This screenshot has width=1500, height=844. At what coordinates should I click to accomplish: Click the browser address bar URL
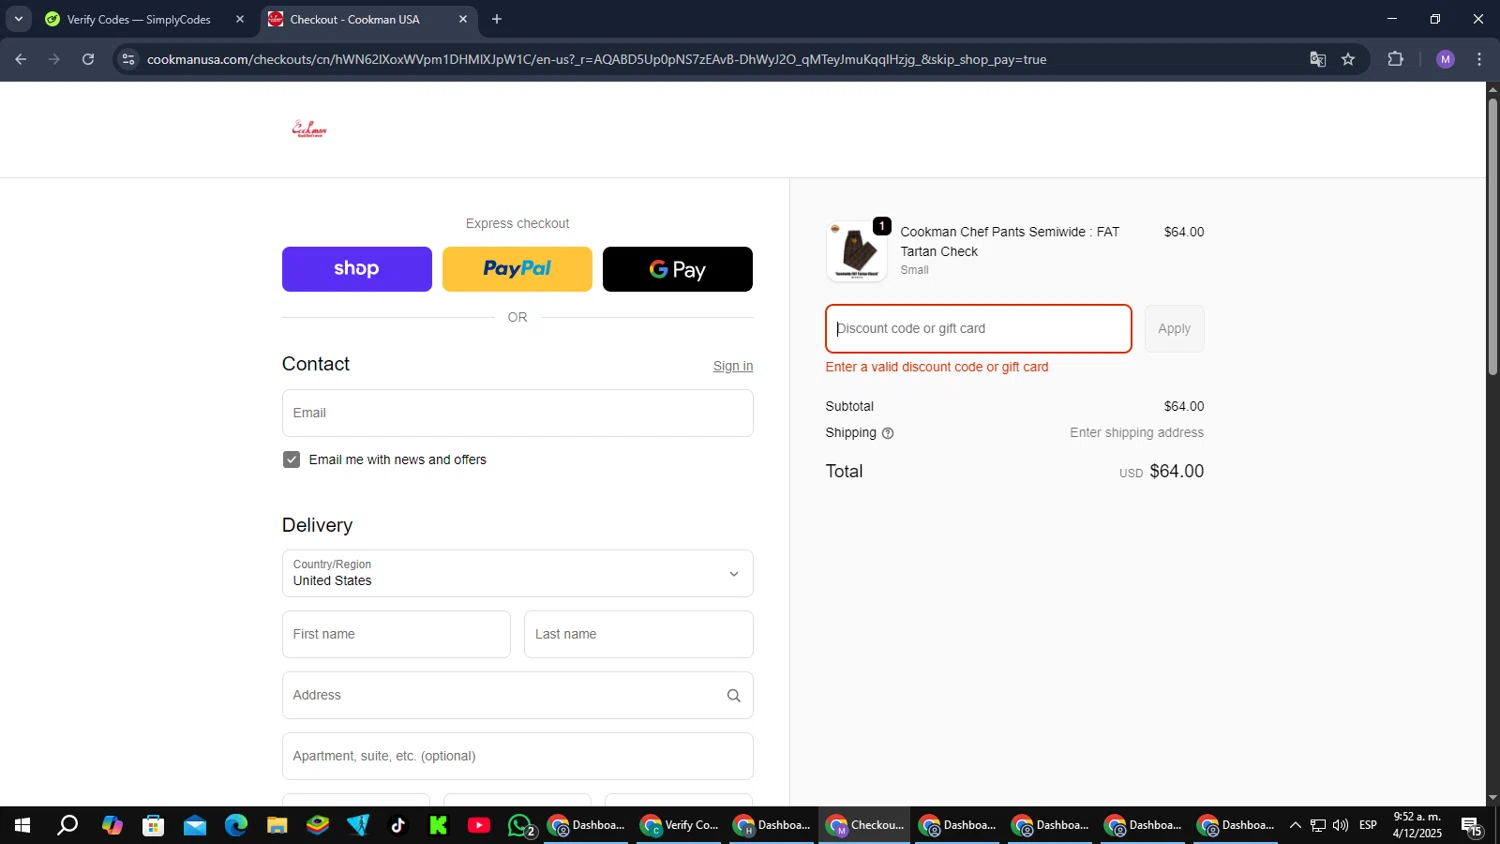[x=596, y=59]
